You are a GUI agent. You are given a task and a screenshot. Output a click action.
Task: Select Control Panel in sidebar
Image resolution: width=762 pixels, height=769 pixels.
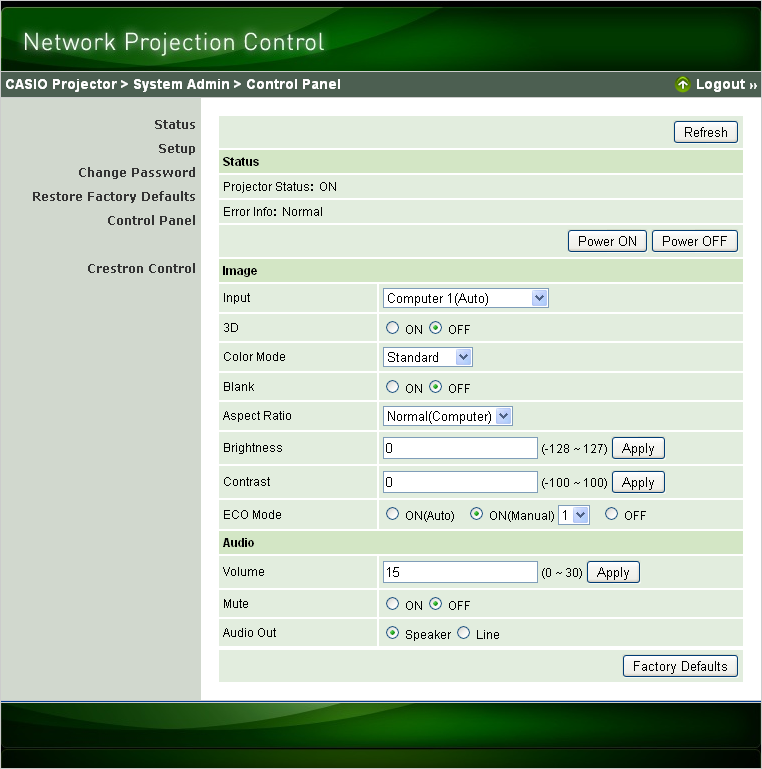click(x=151, y=221)
